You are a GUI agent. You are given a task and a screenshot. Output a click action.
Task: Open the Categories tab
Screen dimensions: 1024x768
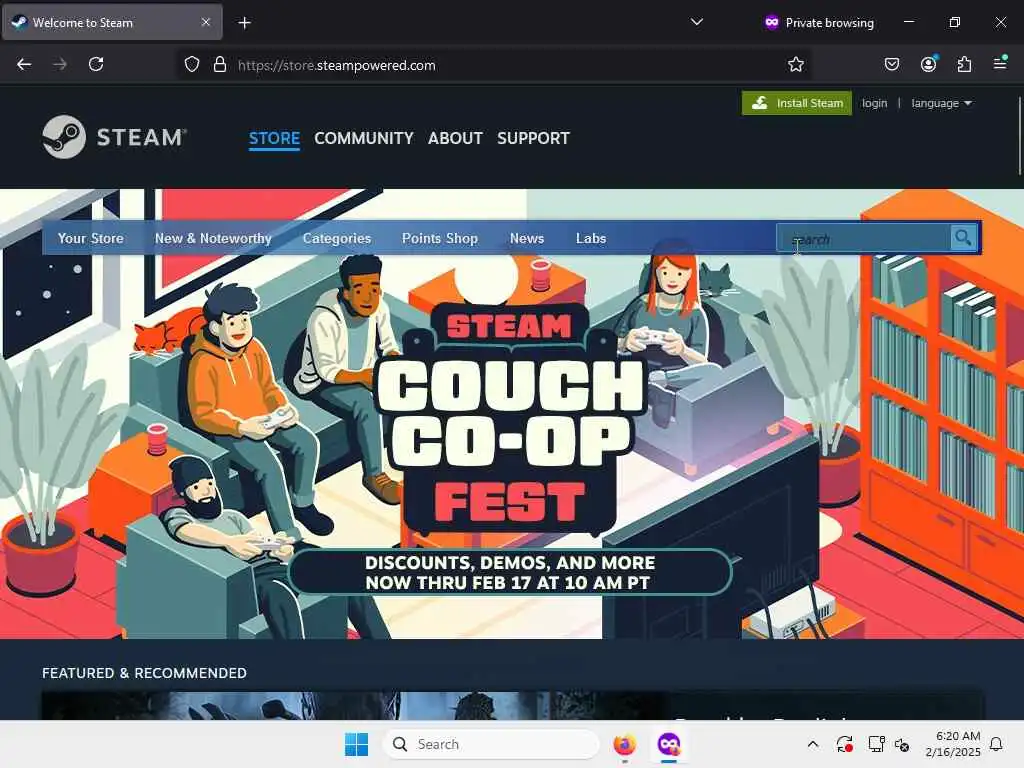(x=337, y=238)
